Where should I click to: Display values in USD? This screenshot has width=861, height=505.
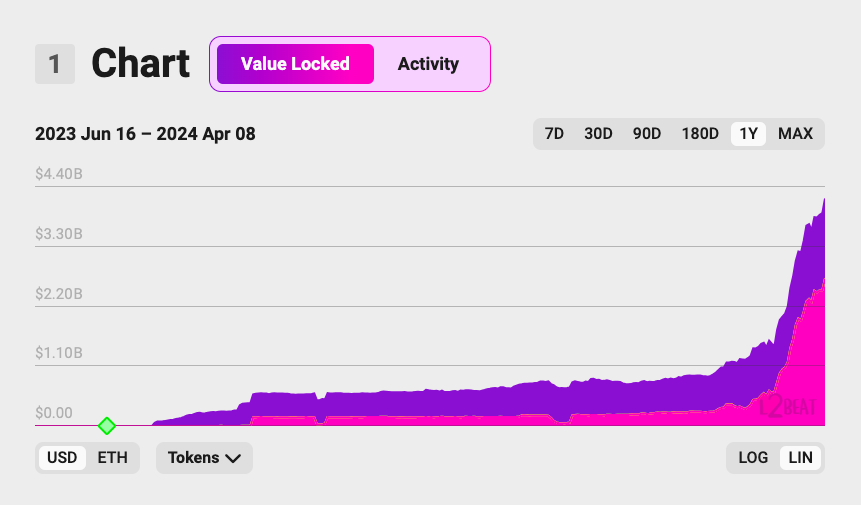pyautogui.click(x=62, y=458)
